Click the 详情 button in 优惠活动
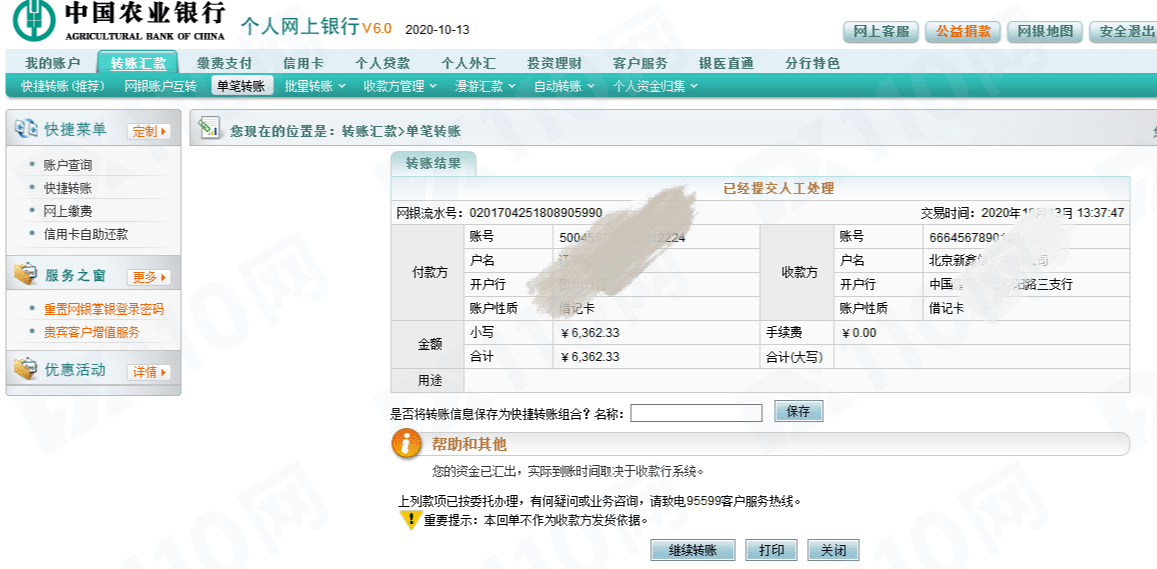 [148, 372]
